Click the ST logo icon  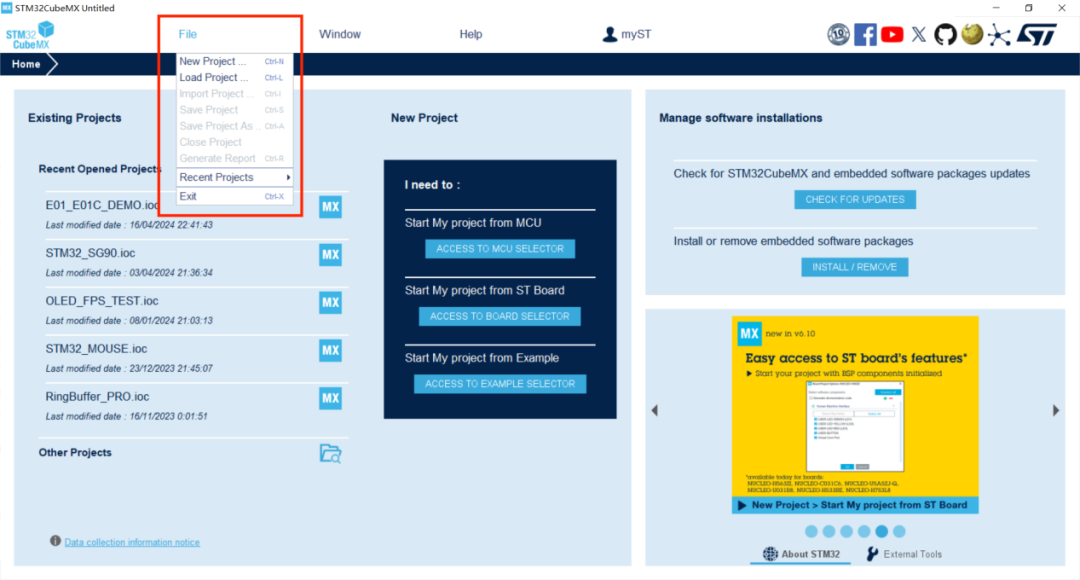(x=1037, y=34)
